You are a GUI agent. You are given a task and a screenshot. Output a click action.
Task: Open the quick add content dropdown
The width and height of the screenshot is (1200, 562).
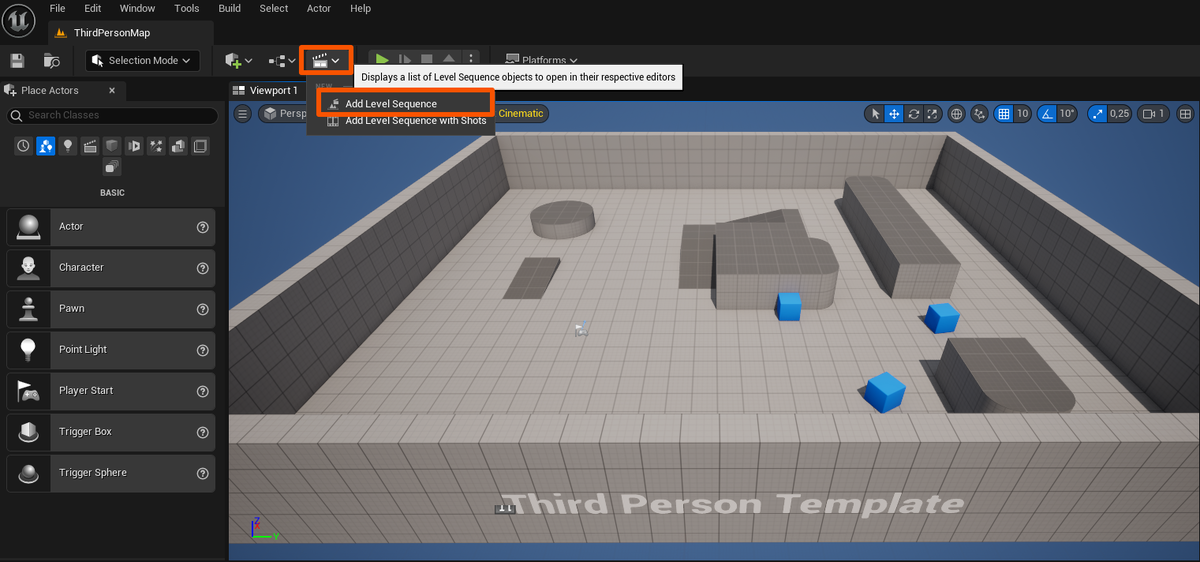(238, 61)
